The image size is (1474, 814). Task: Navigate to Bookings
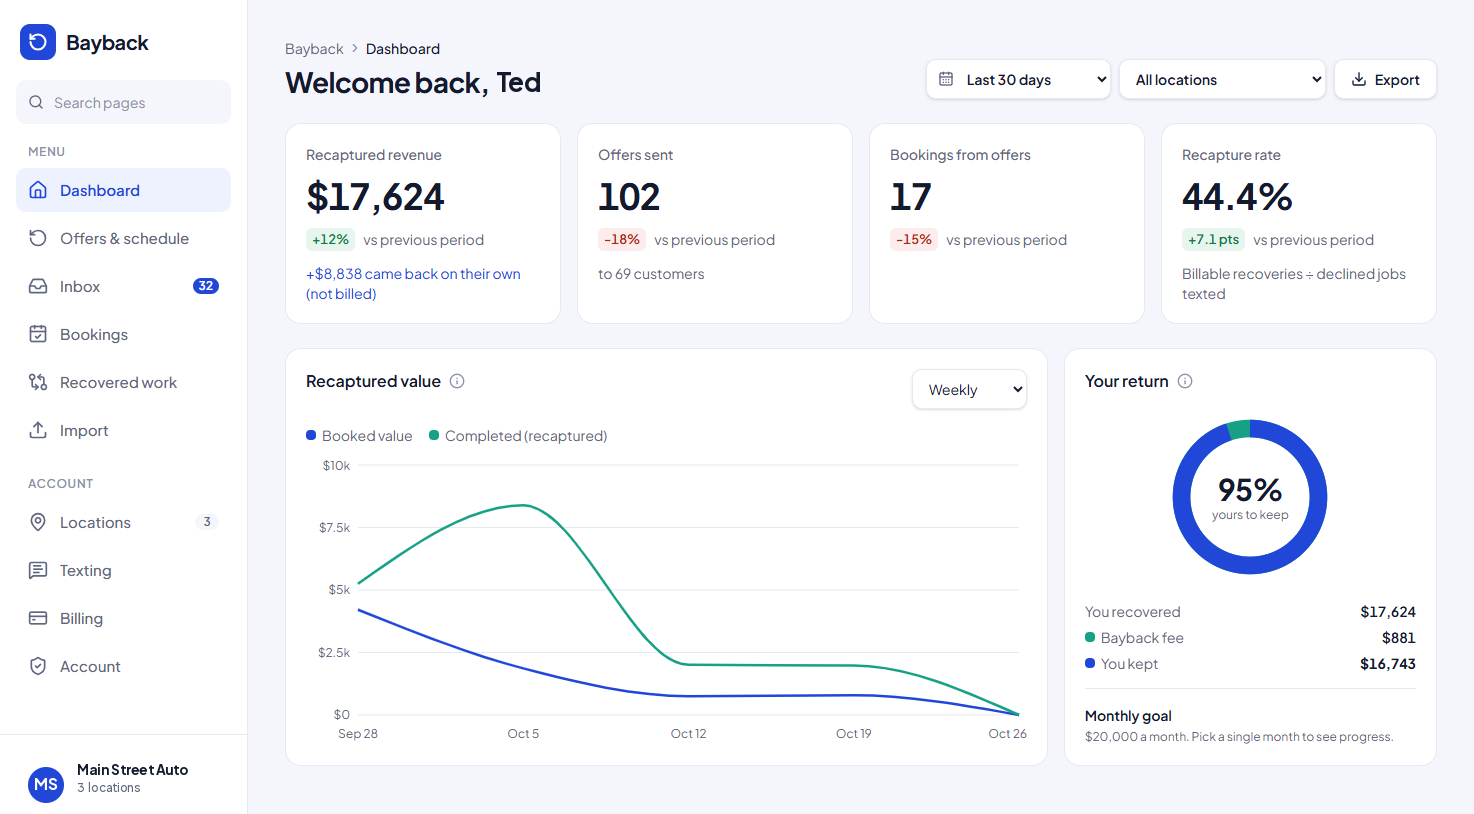(x=123, y=334)
